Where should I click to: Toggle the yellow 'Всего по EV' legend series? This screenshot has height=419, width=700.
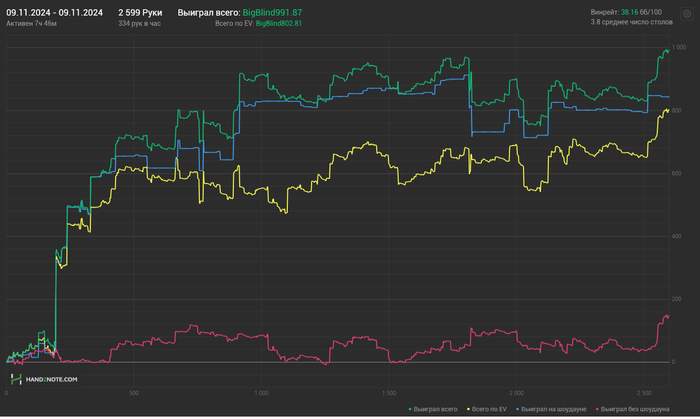487,409
